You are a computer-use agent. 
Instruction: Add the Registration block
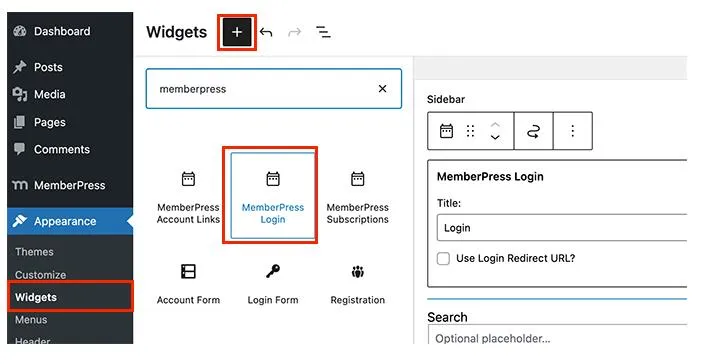[358, 284]
